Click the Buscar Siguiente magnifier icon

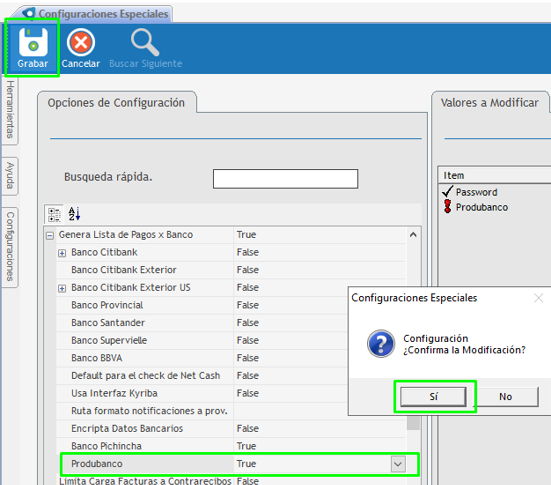tap(145, 43)
